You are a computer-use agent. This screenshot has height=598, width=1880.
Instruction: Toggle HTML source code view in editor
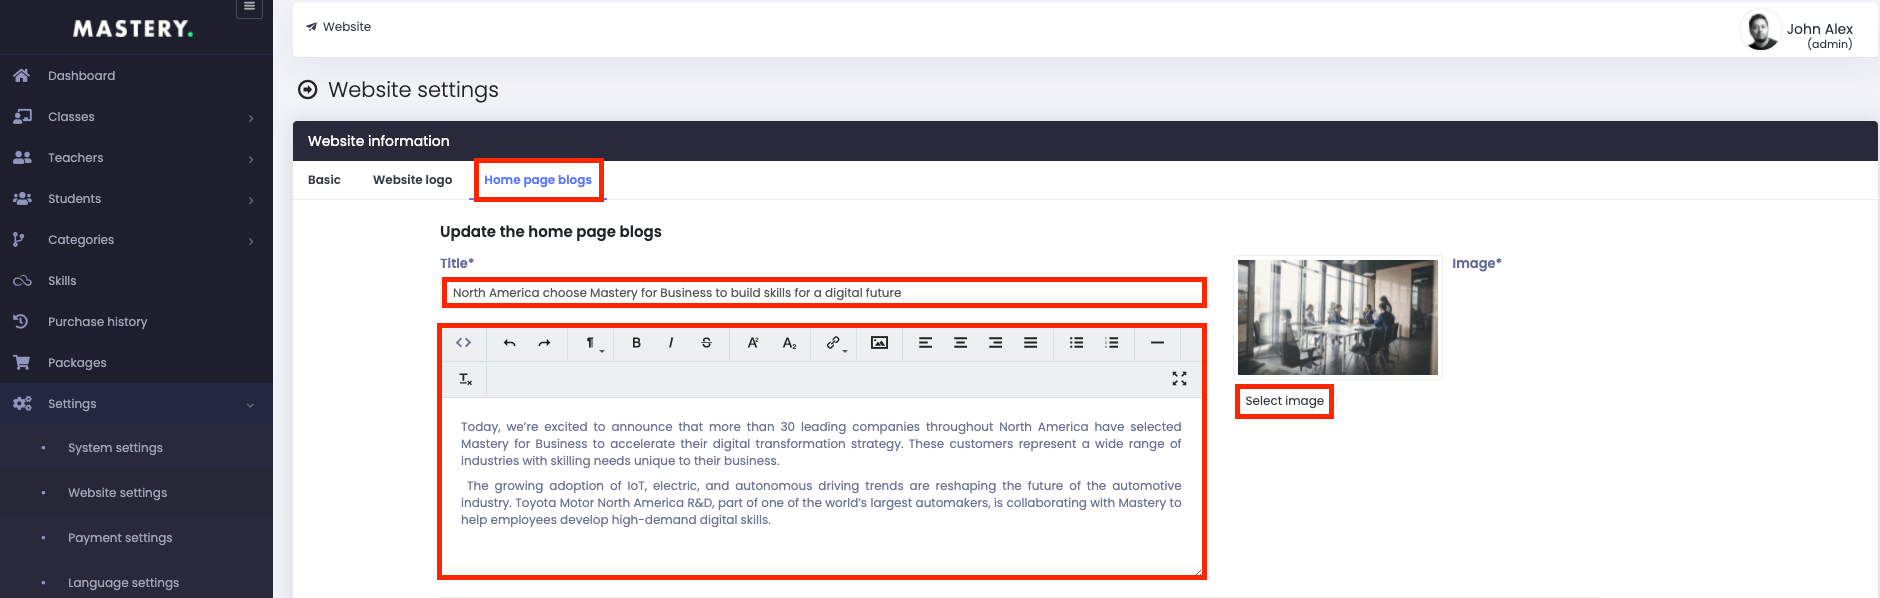click(x=464, y=343)
